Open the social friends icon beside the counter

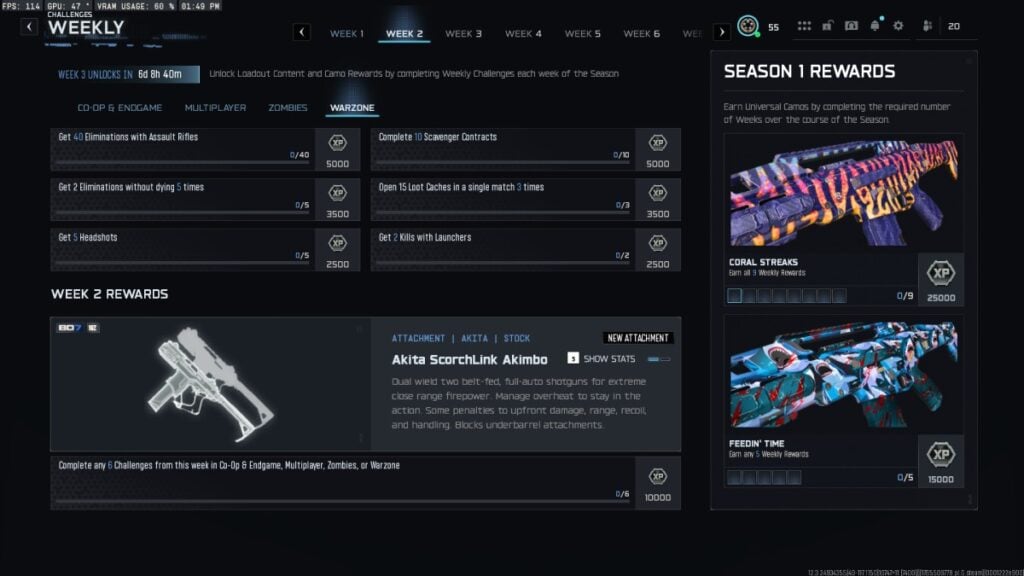tap(928, 27)
